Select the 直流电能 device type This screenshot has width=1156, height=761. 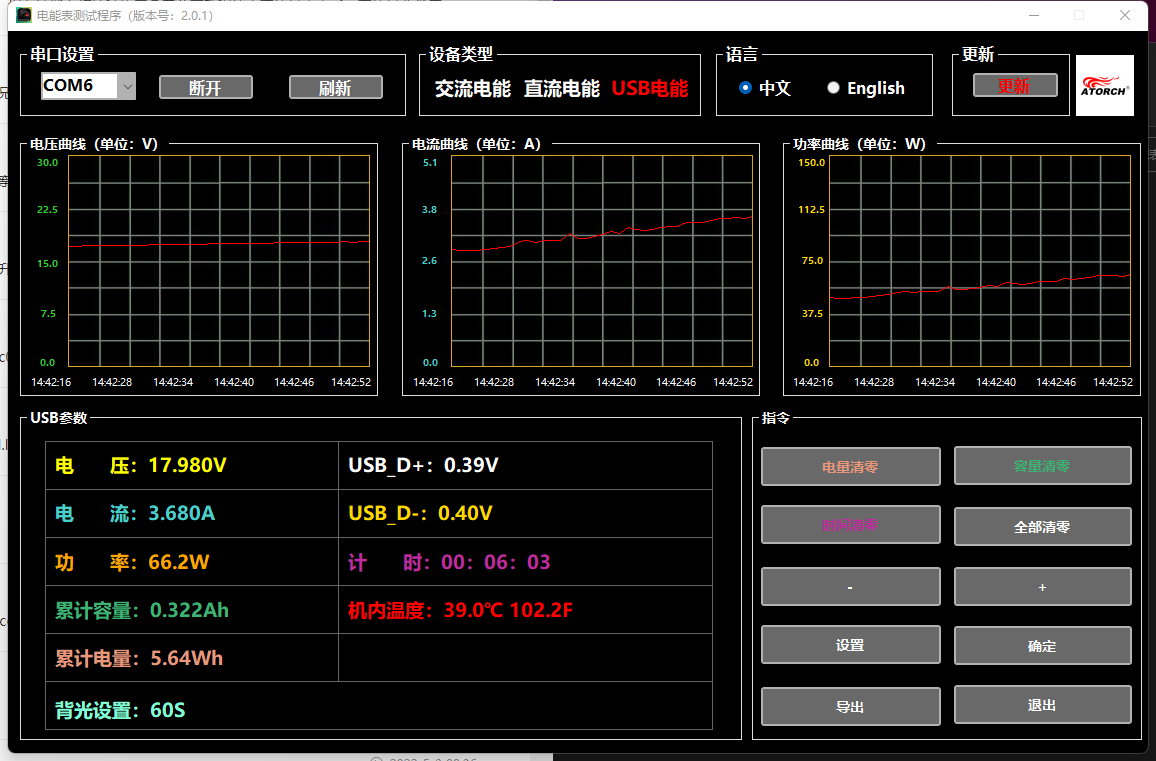pyautogui.click(x=562, y=88)
